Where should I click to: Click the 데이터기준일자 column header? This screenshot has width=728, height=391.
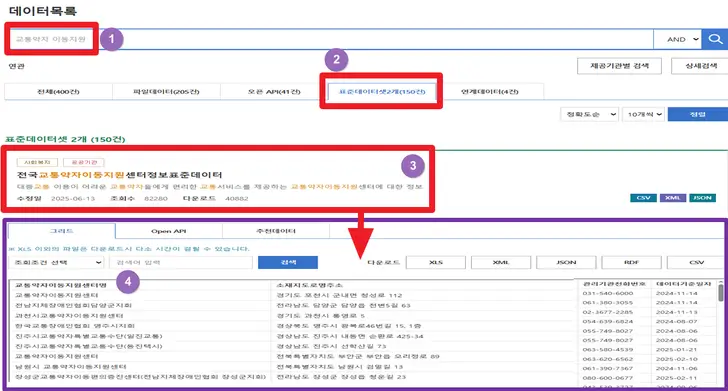point(683,284)
